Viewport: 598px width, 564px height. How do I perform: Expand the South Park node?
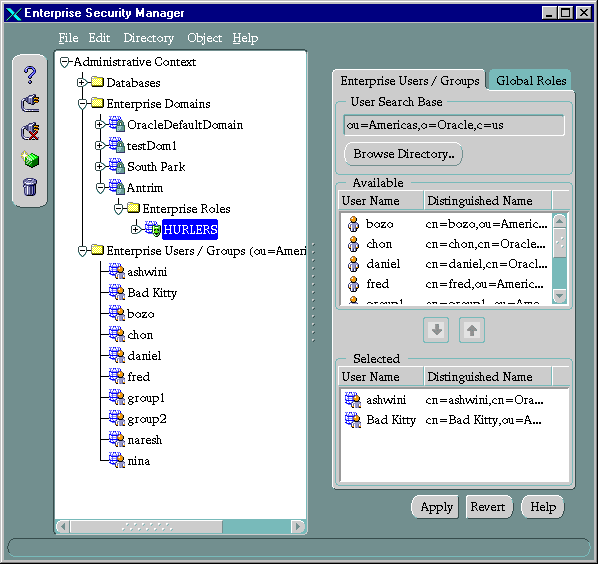coord(99,166)
